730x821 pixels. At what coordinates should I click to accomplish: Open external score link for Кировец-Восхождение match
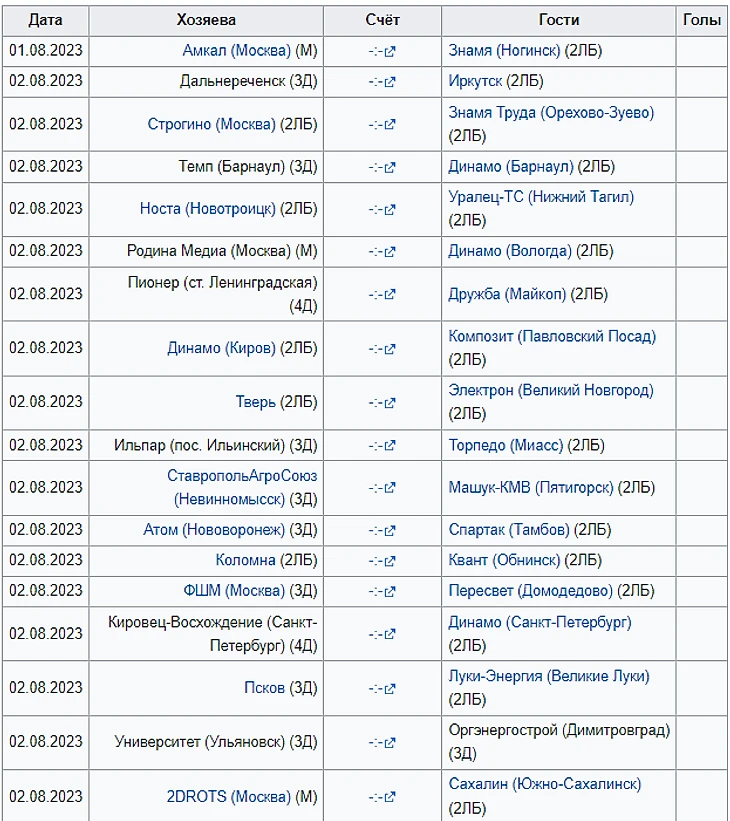(382, 634)
